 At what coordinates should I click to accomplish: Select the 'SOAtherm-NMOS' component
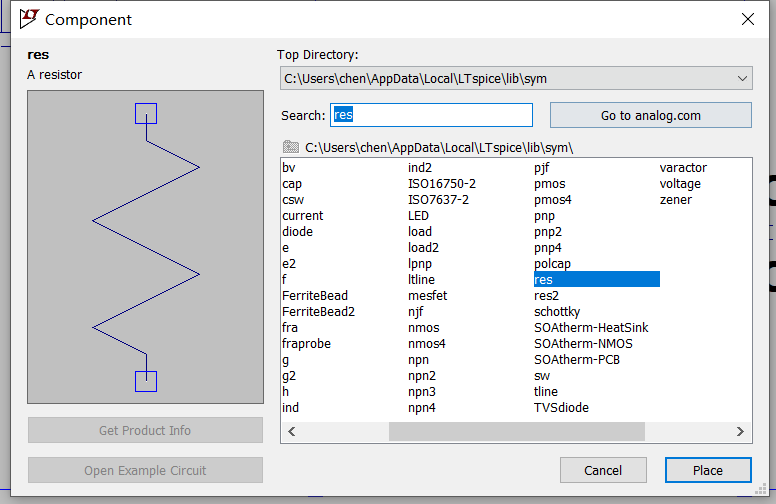pos(583,344)
